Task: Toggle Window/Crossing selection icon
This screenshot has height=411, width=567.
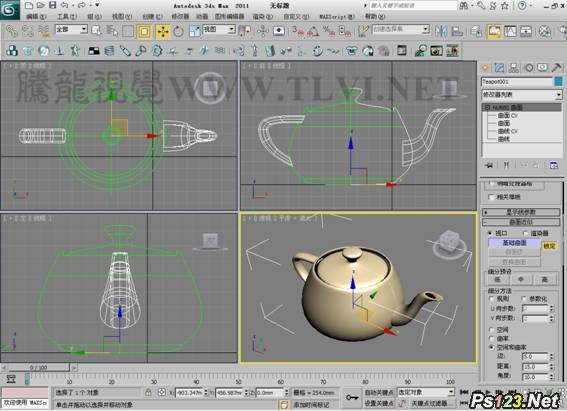Action: pos(144,31)
